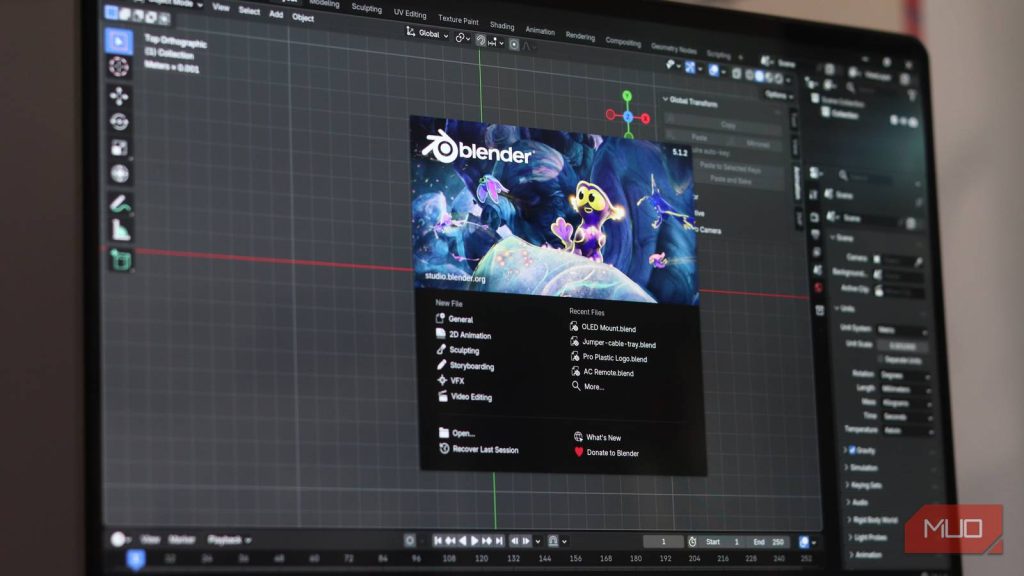Click the End frame field showing 250
The width and height of the screenshot is (1024, 576).
(x=768, y=542)
